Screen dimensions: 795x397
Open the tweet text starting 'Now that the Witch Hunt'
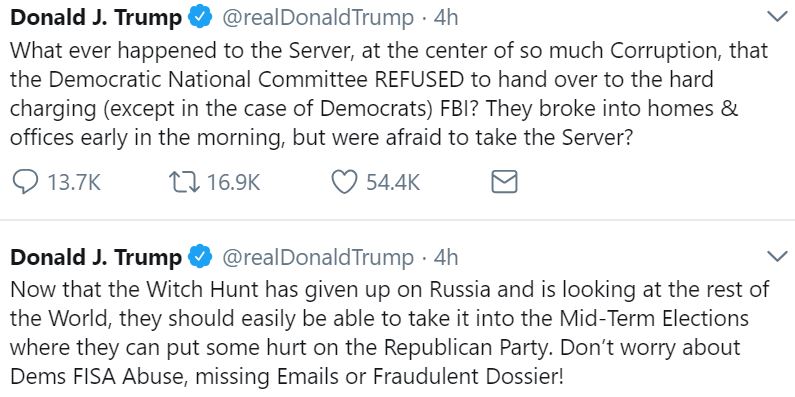389,333
